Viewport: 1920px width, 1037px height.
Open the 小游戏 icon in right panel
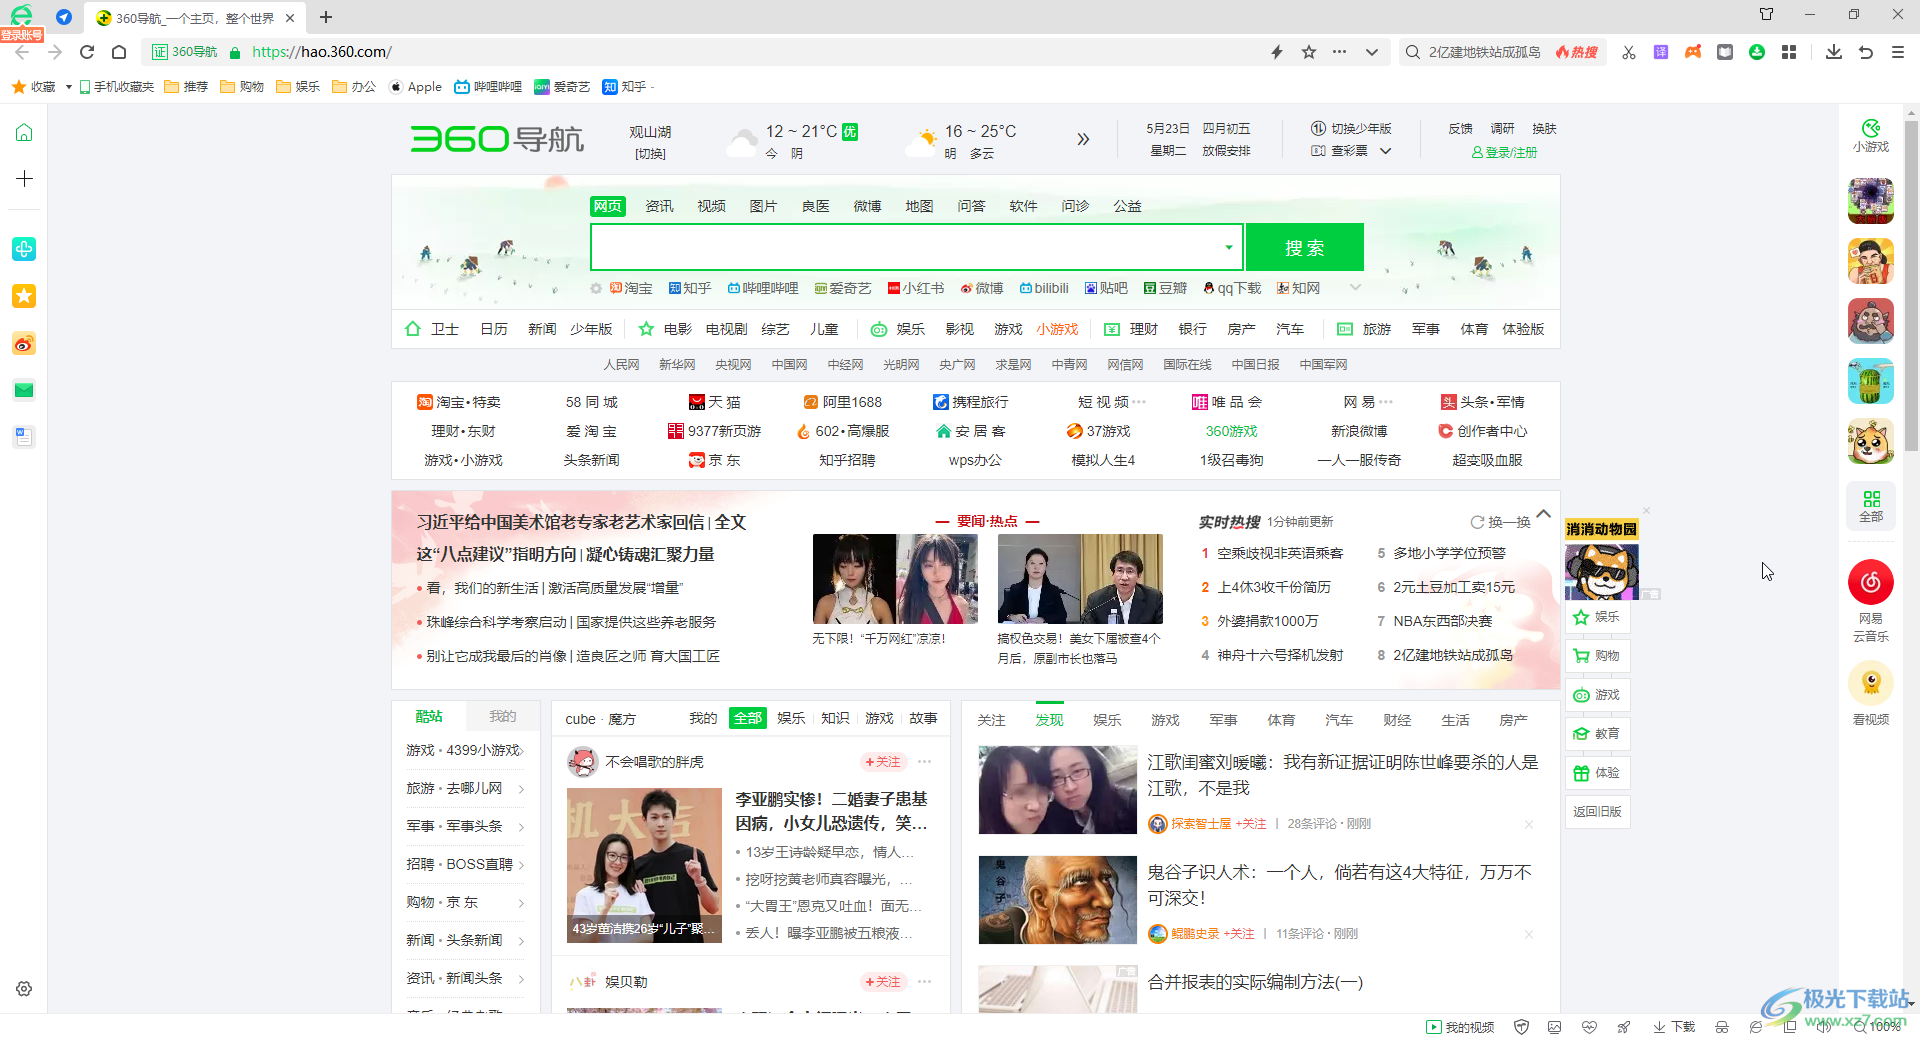1870,136
